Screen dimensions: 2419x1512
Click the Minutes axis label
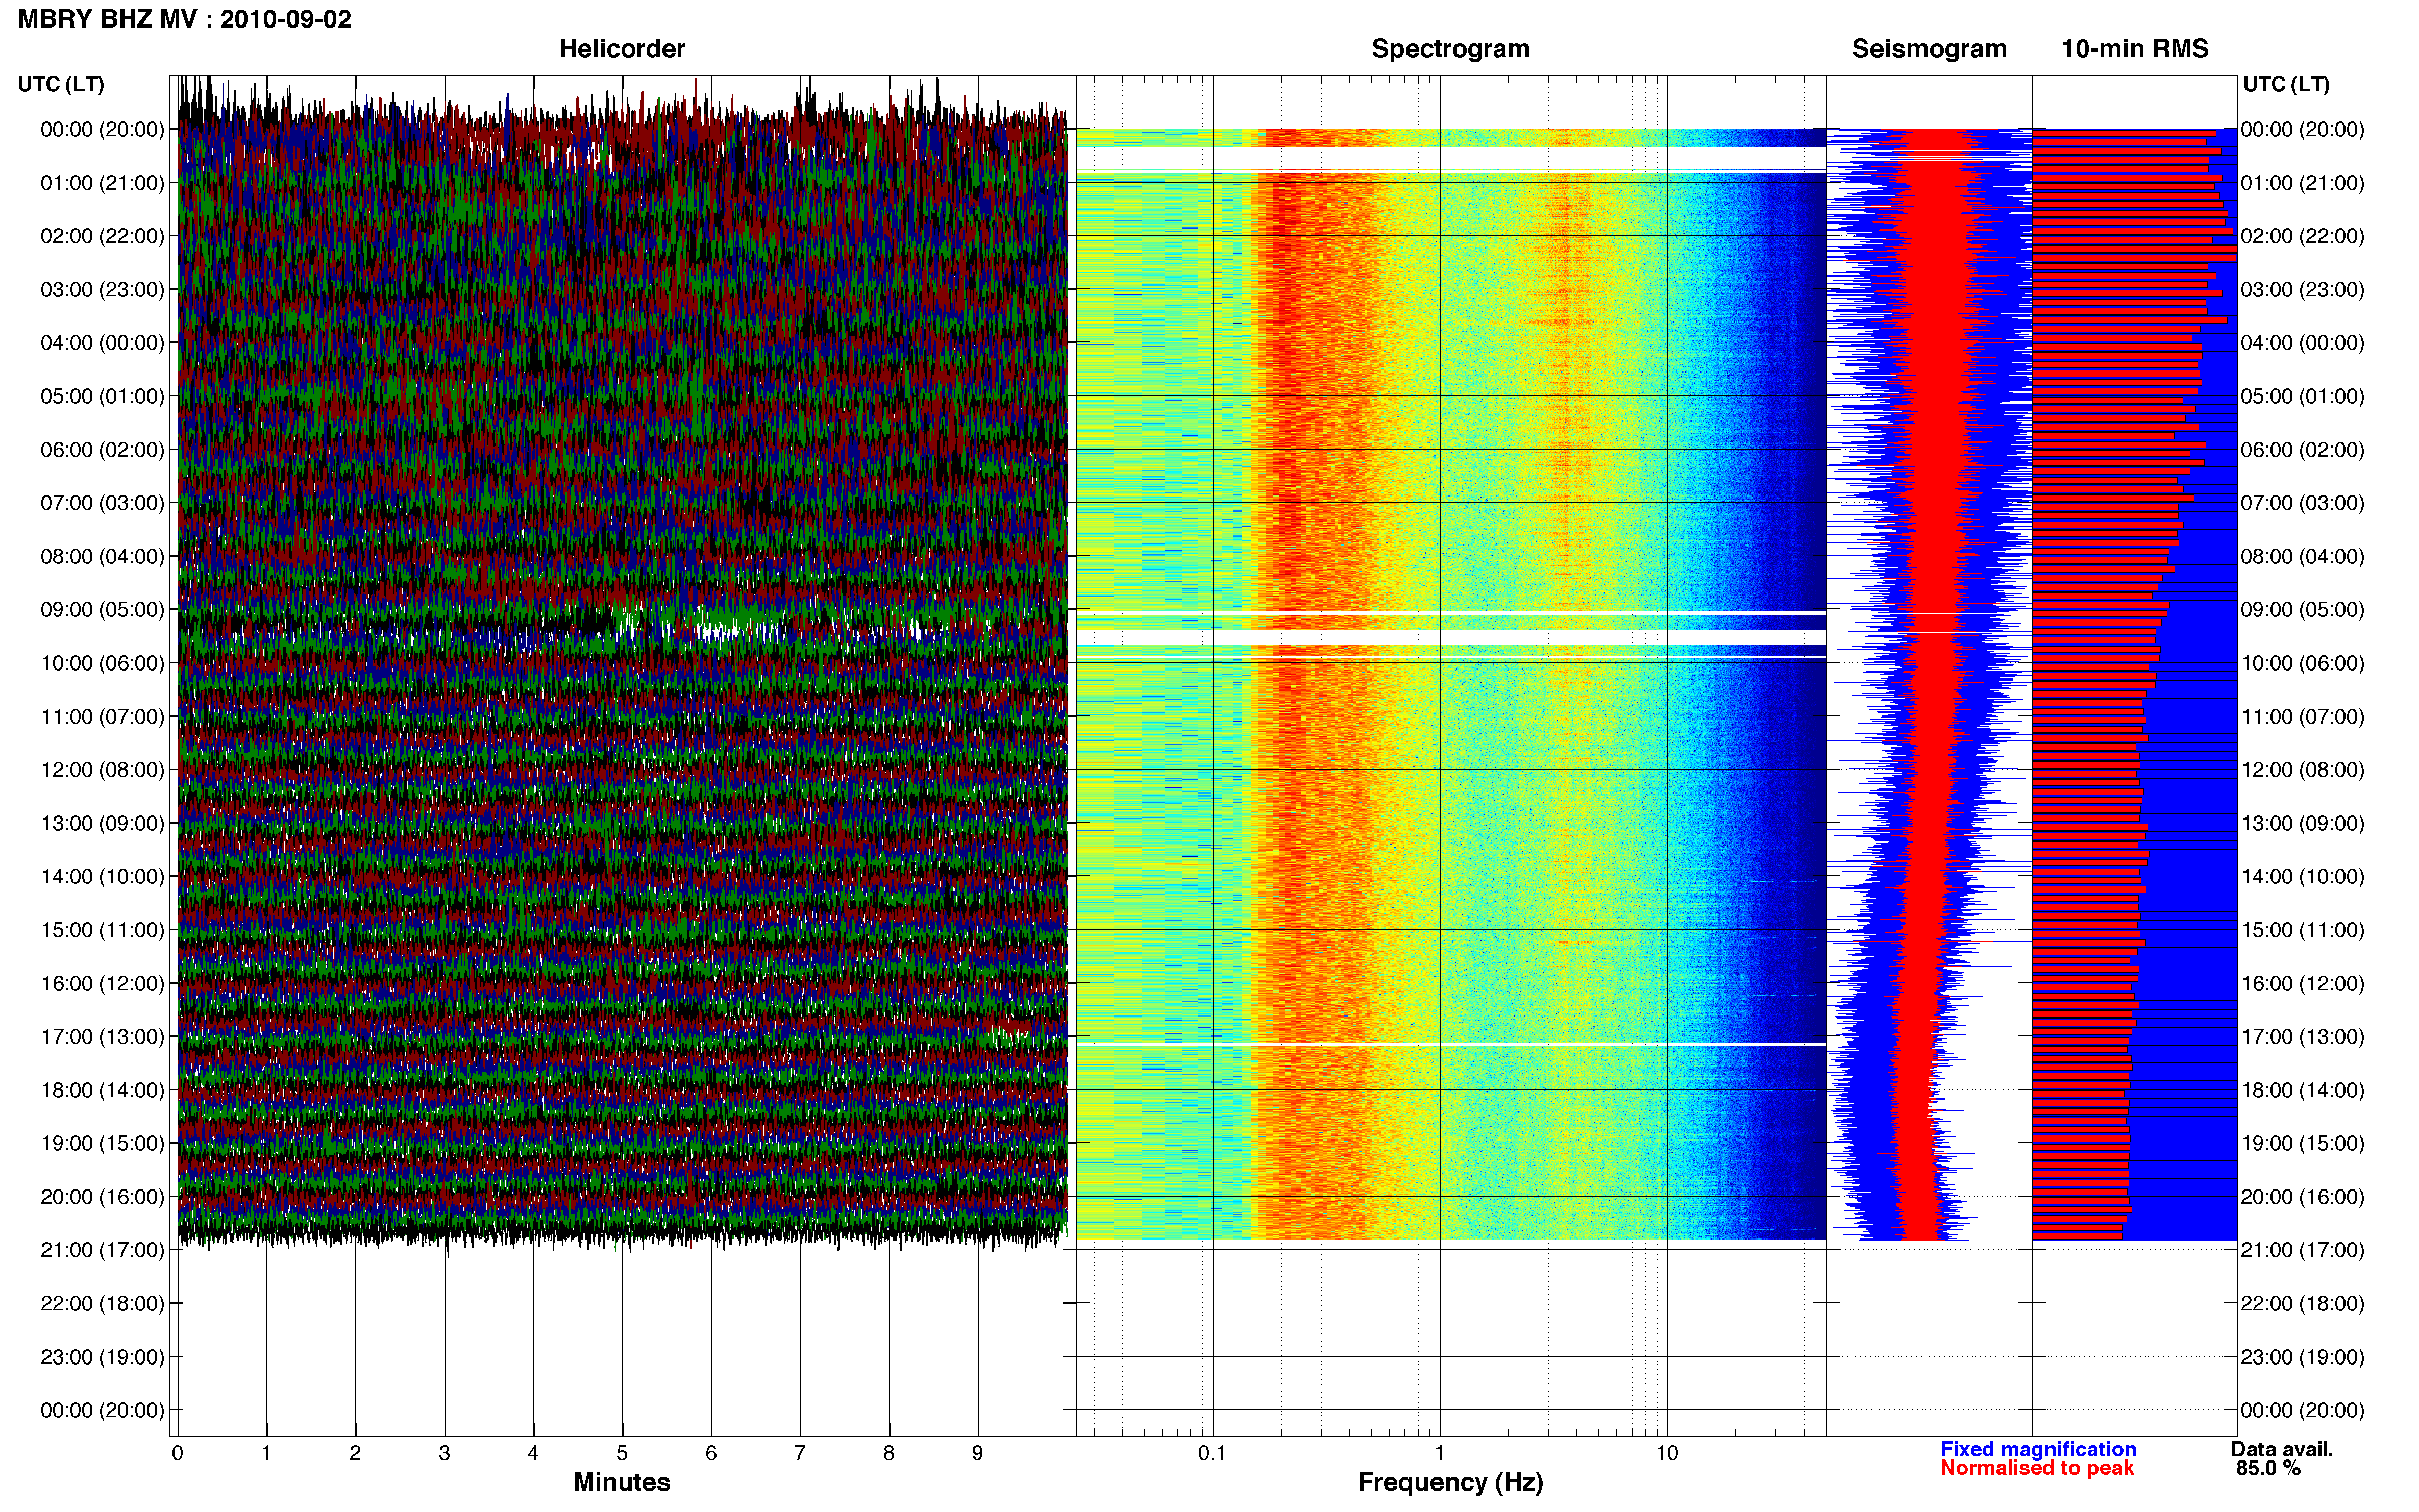[x=622, y=1482]
